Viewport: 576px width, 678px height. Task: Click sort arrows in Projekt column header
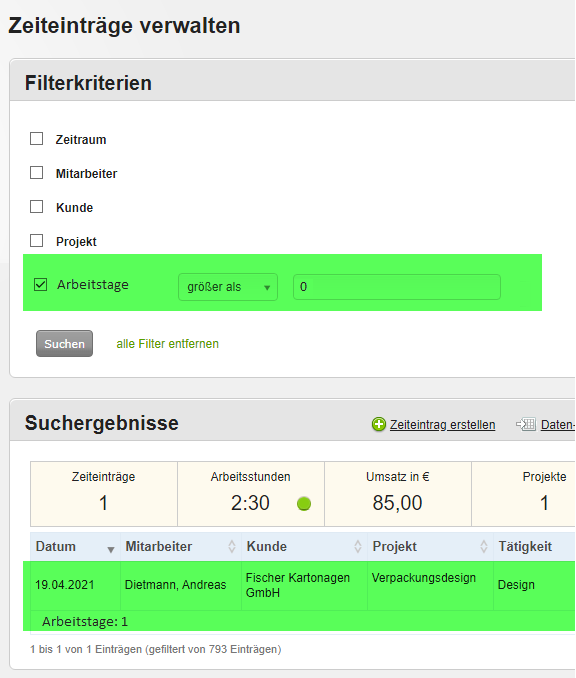(x=483, y=547)
